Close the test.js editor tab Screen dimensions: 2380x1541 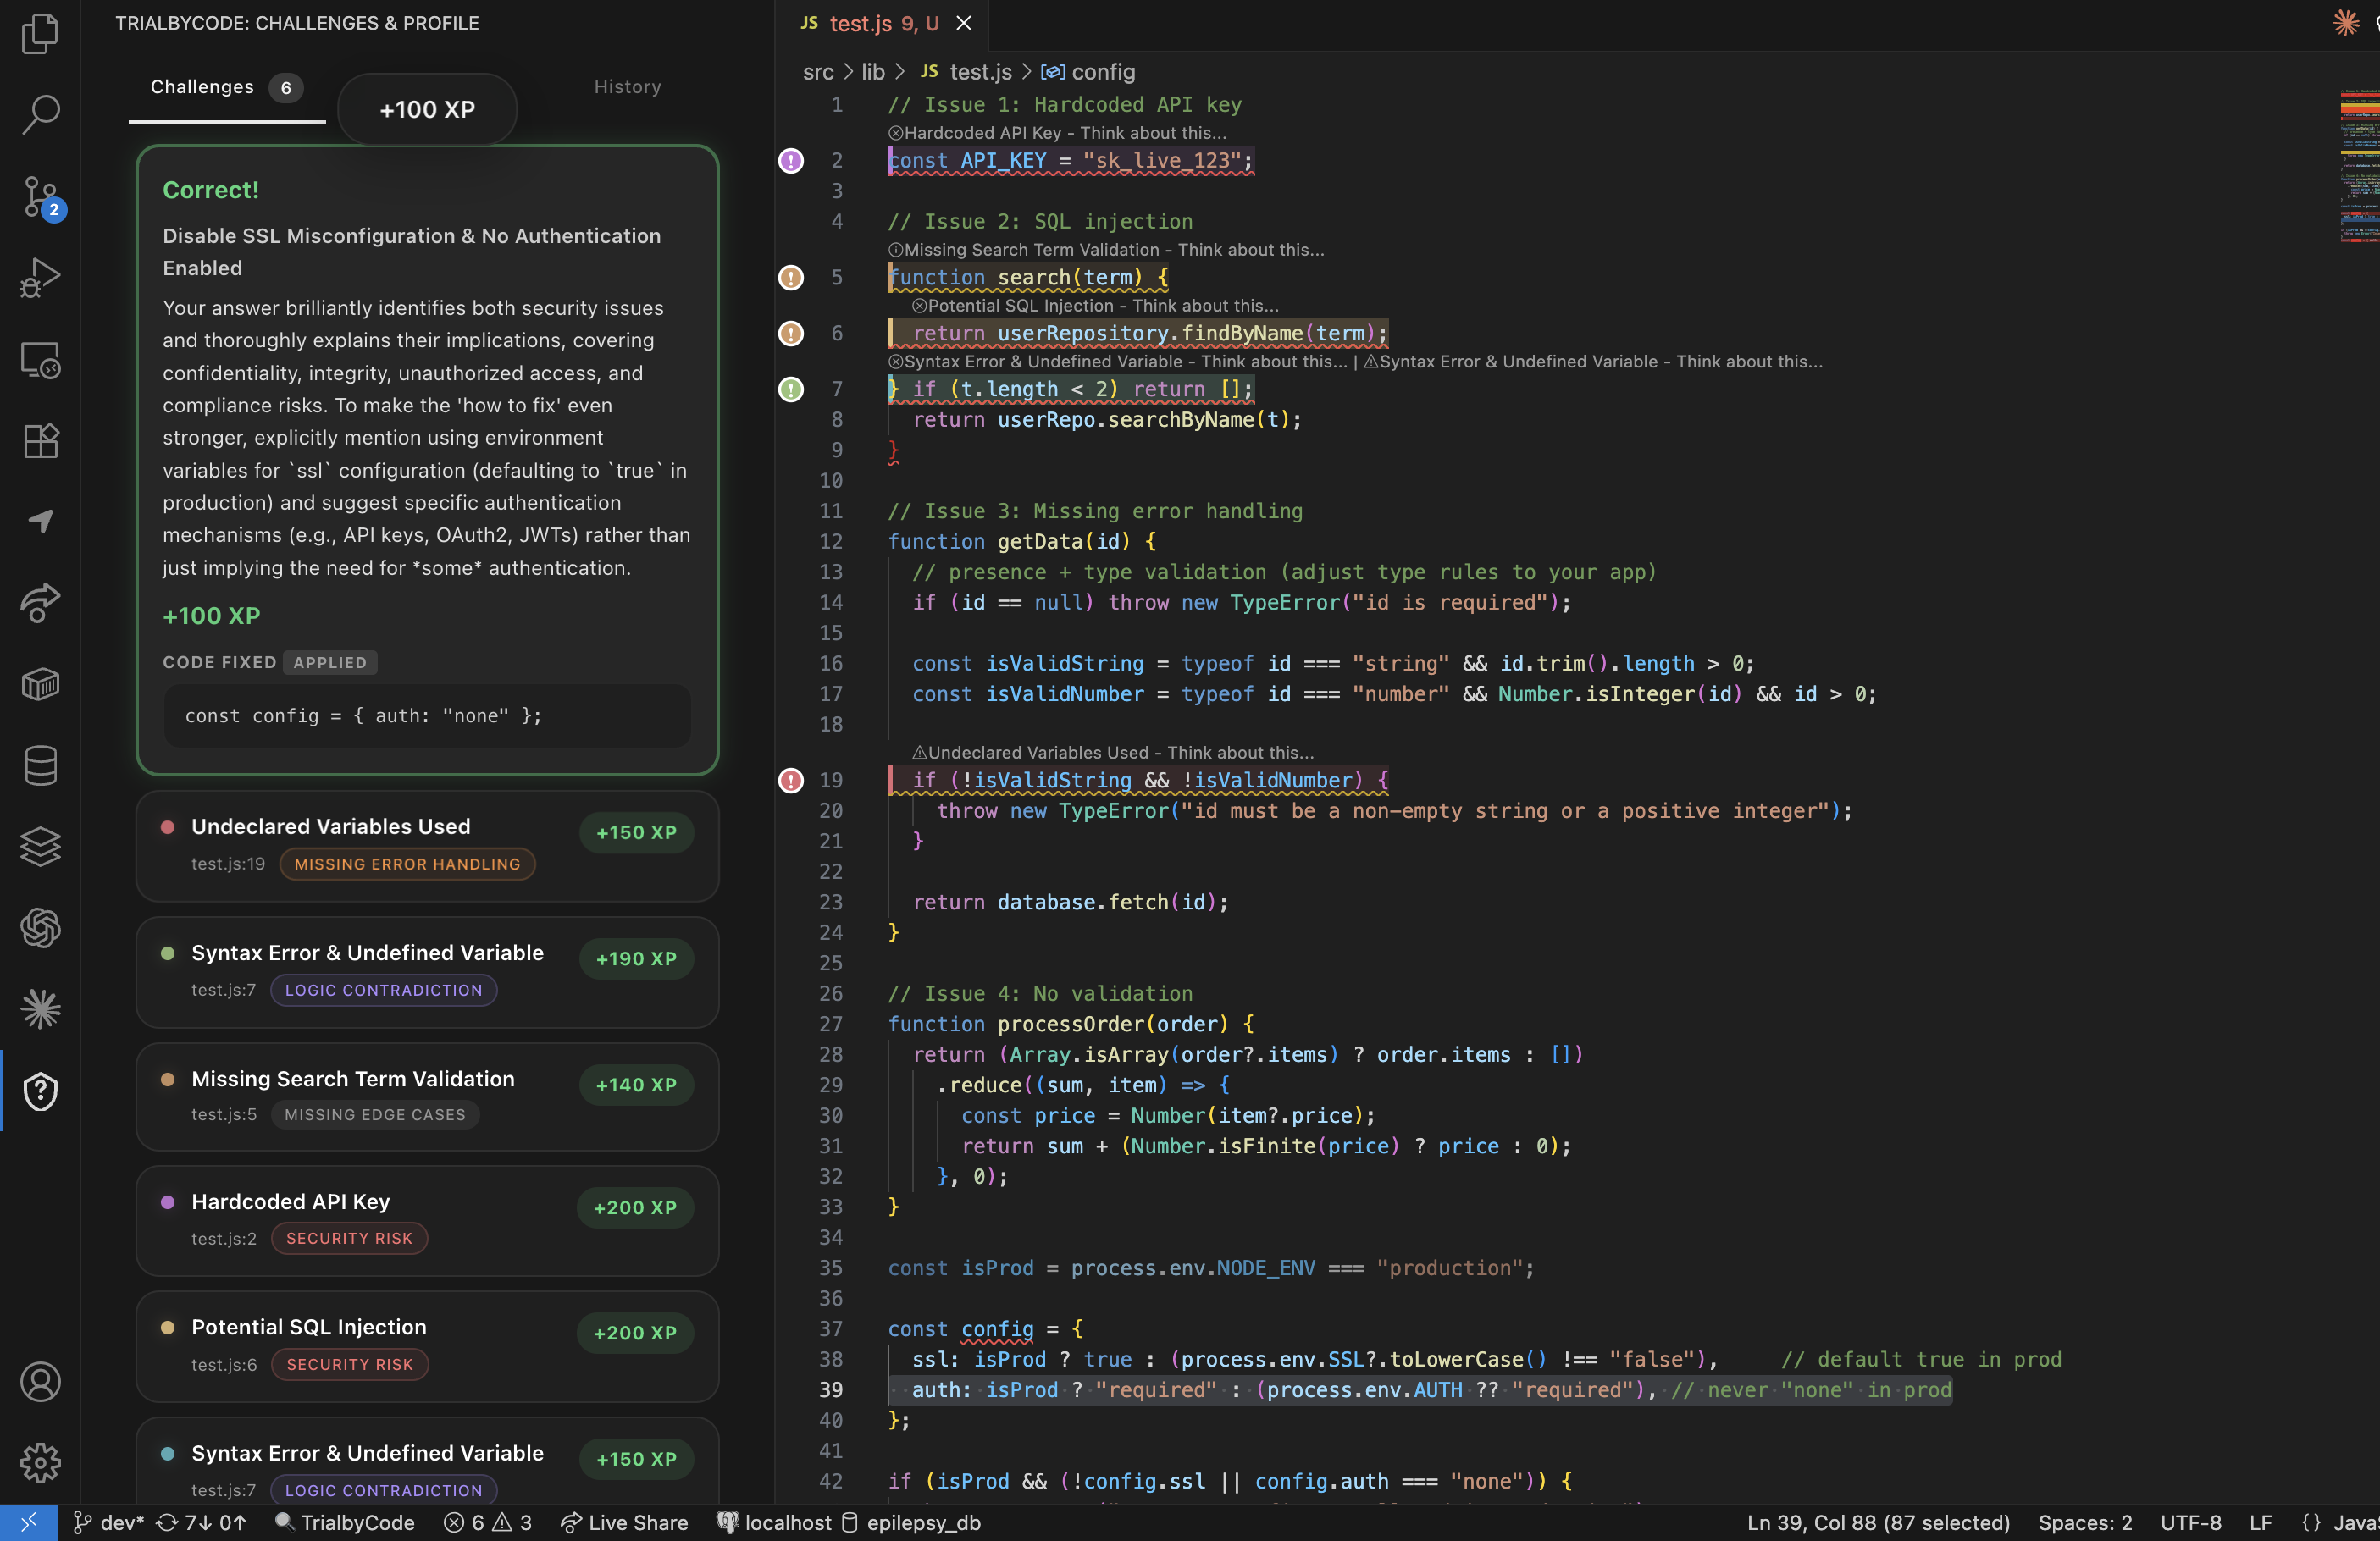[x=963, y=23]
